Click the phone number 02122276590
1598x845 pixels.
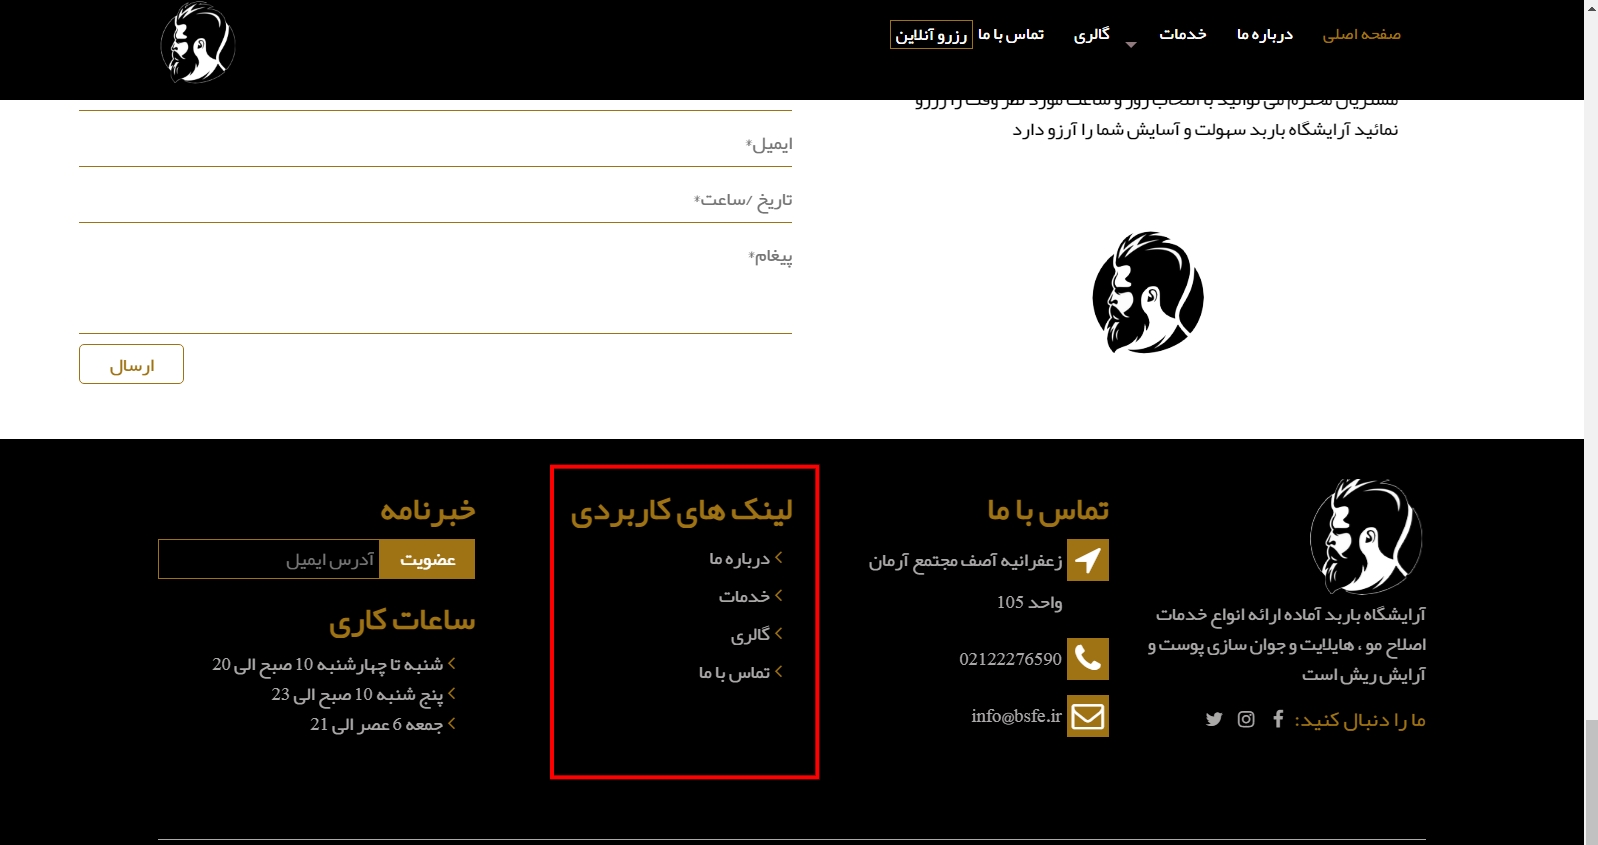pos(1010,659)
